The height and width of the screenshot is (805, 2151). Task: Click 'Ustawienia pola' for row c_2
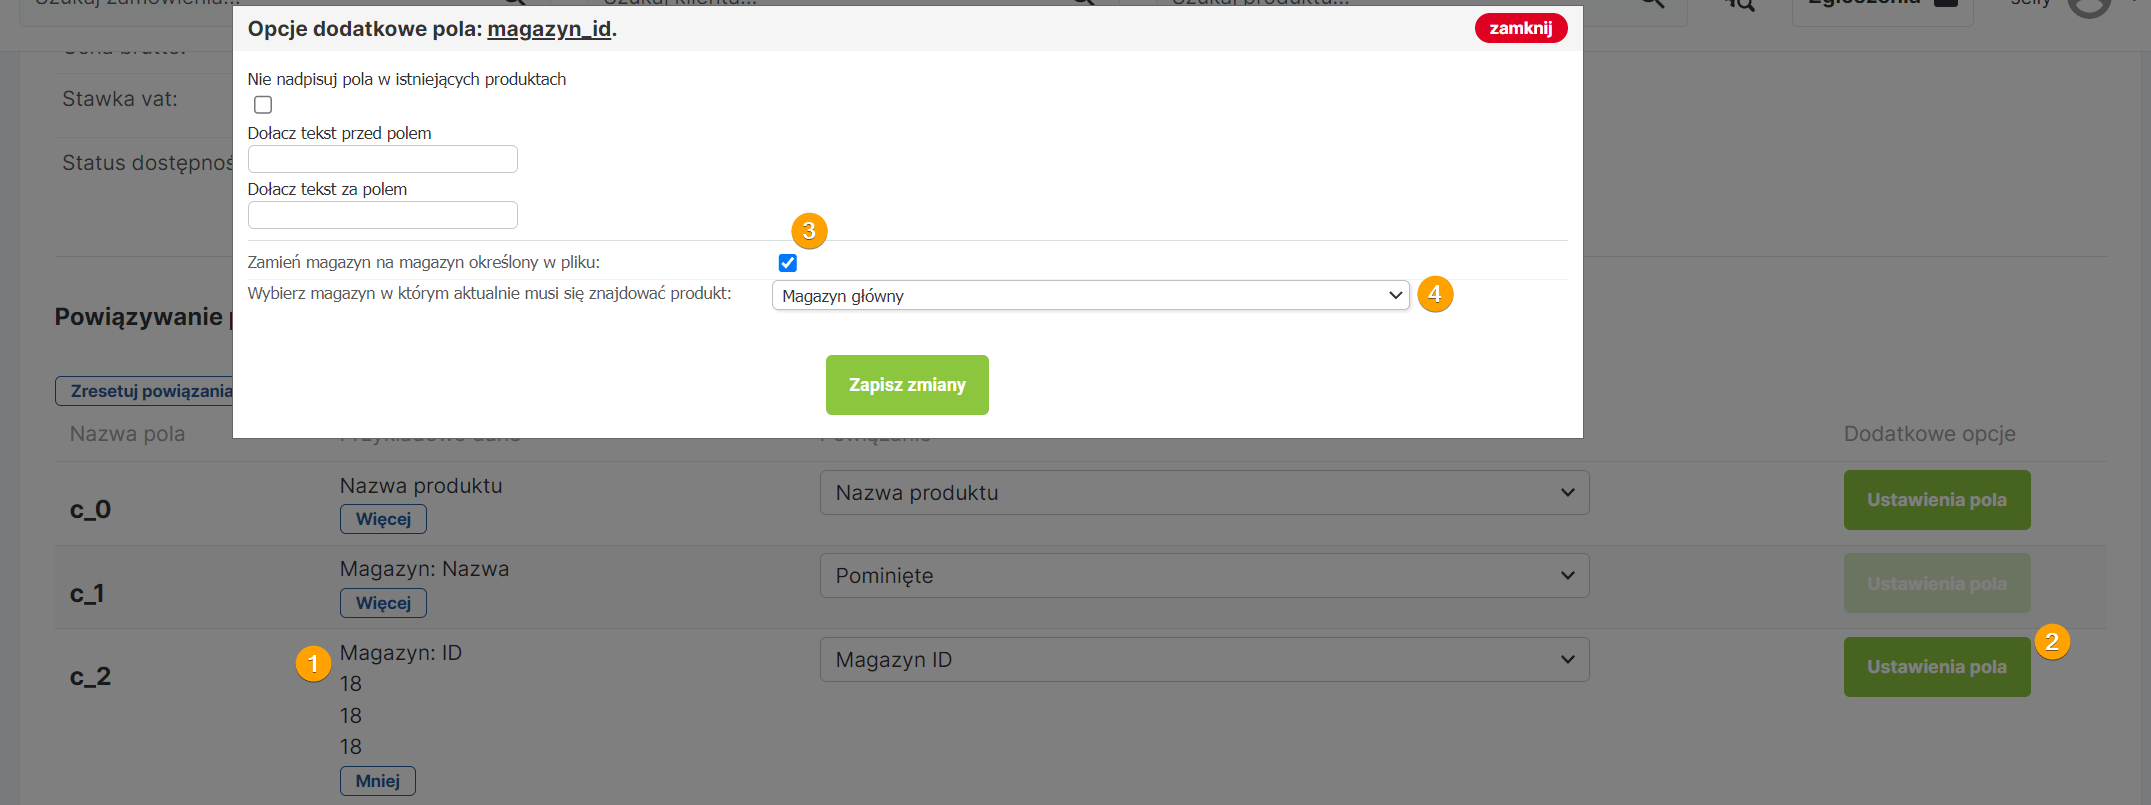pos(1936,667)
